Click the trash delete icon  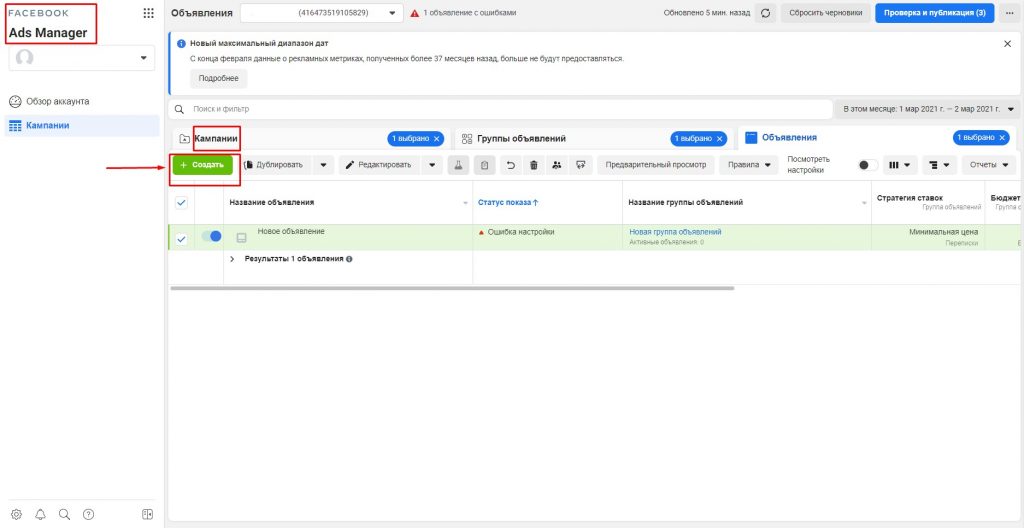pyautogui.click(x=534, y=165)
